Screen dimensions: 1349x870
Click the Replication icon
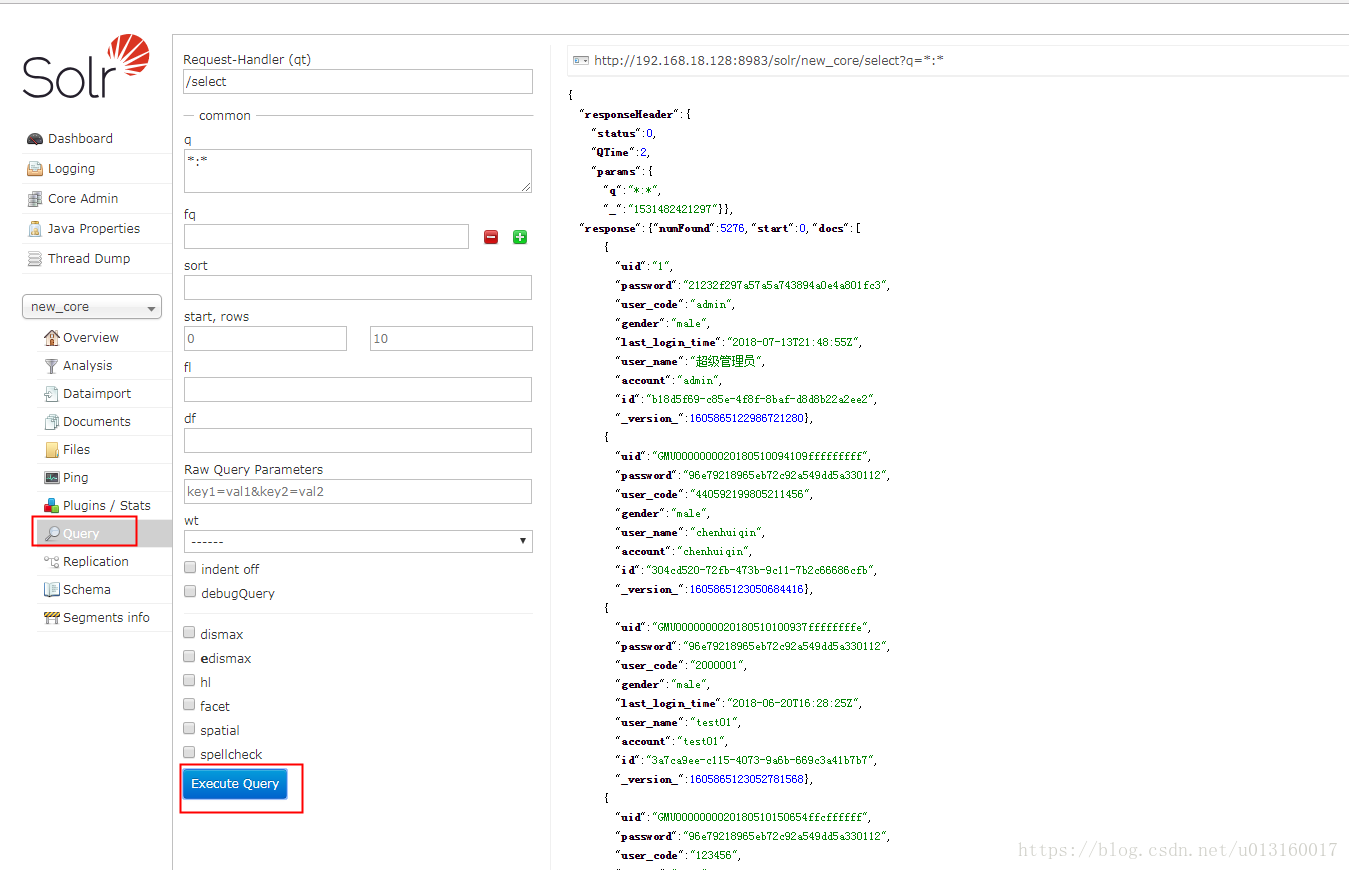[51, 562]
